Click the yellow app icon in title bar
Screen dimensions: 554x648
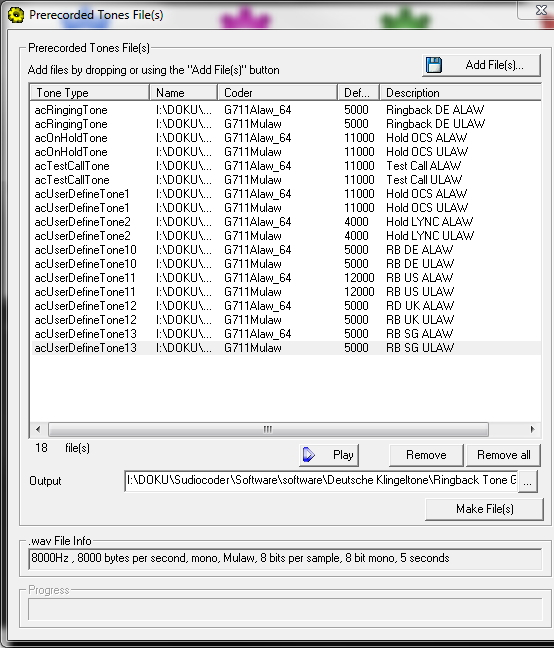point(16,15)
